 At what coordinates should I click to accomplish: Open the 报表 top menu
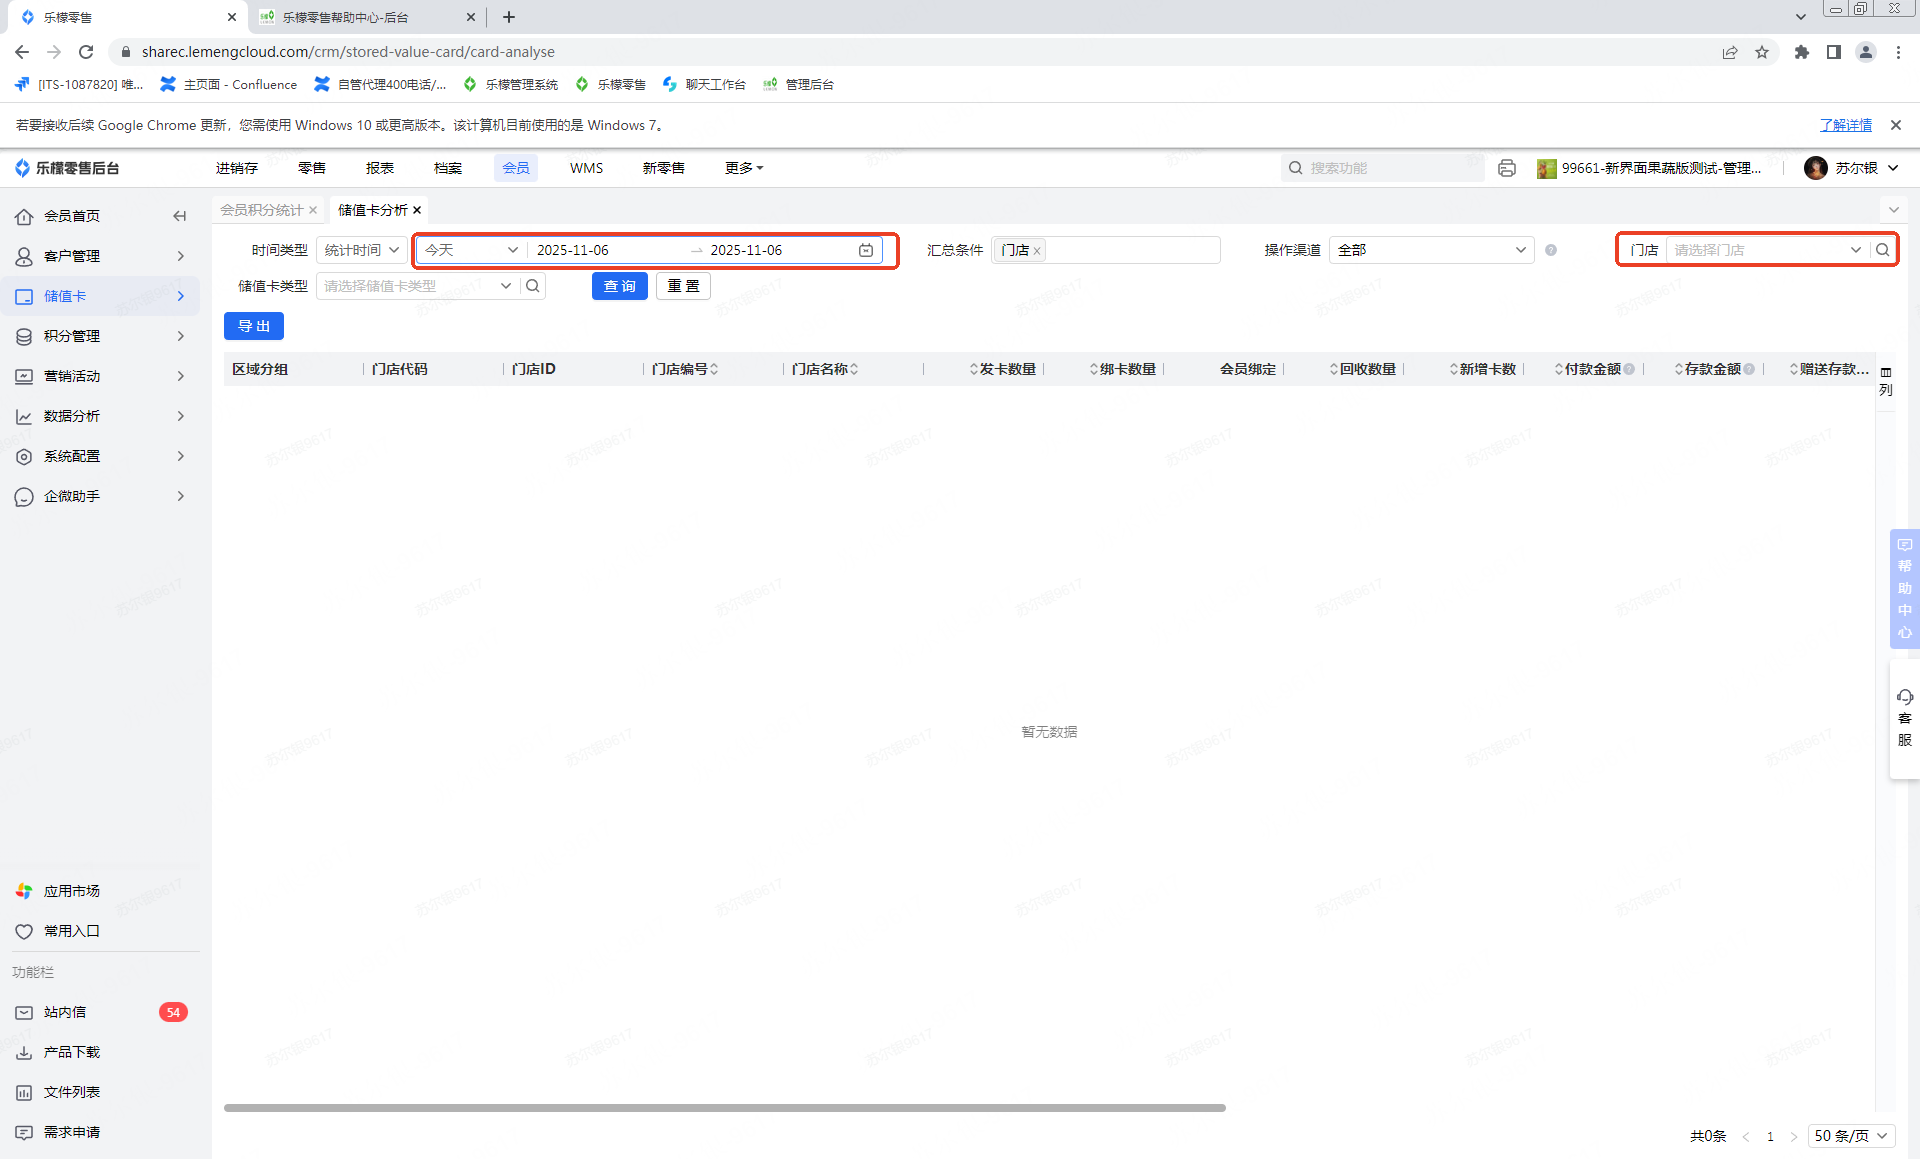click(x=380, y=168)
